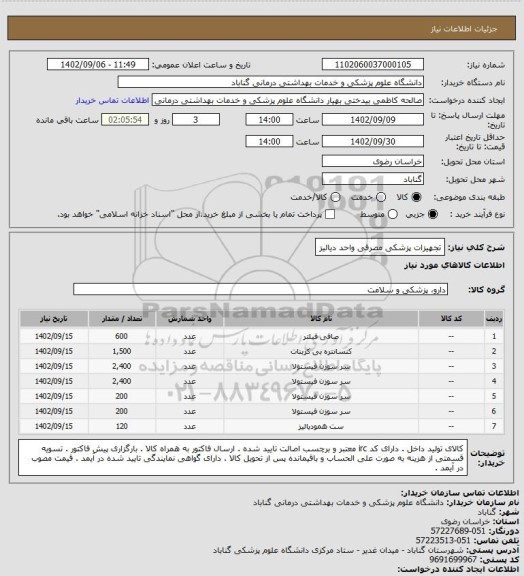
Task: Click the delivery province field خراسان رضوی
Action: coord(373,162)
